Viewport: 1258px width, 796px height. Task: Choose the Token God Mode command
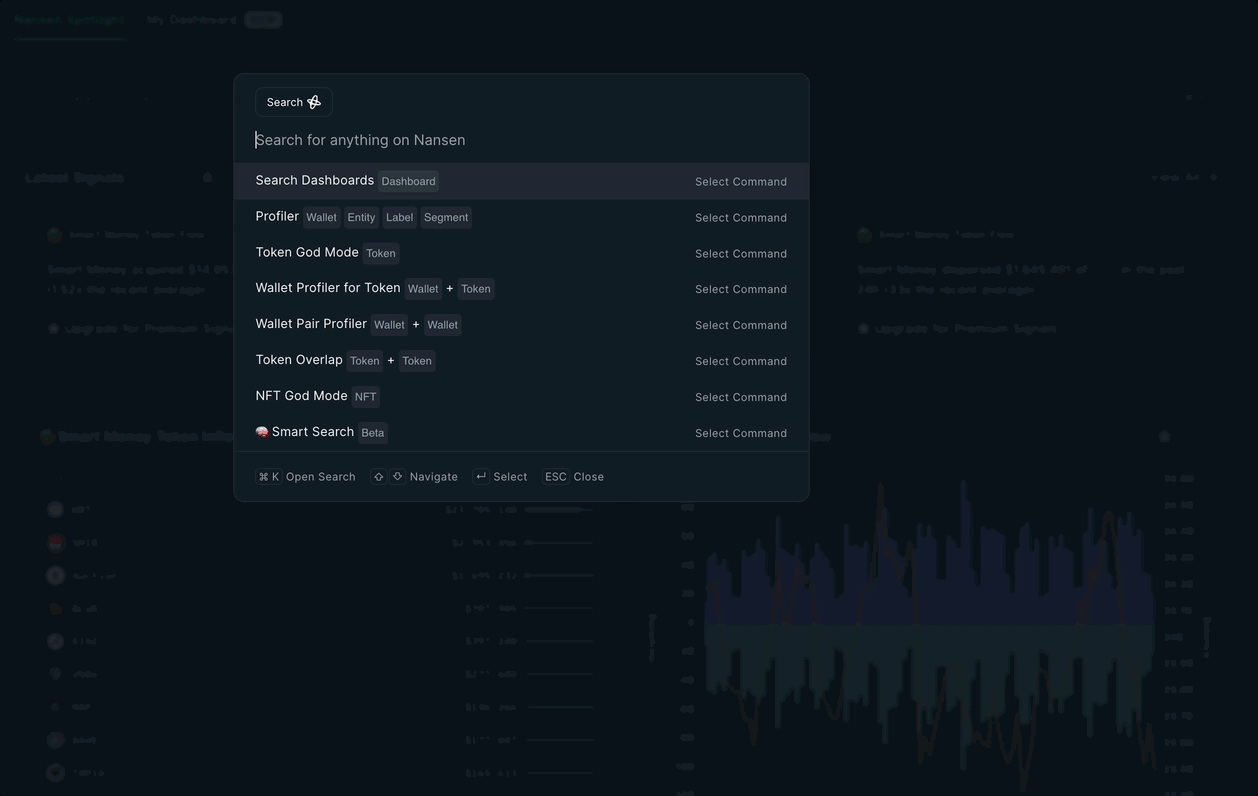click(x=521, y=253)
